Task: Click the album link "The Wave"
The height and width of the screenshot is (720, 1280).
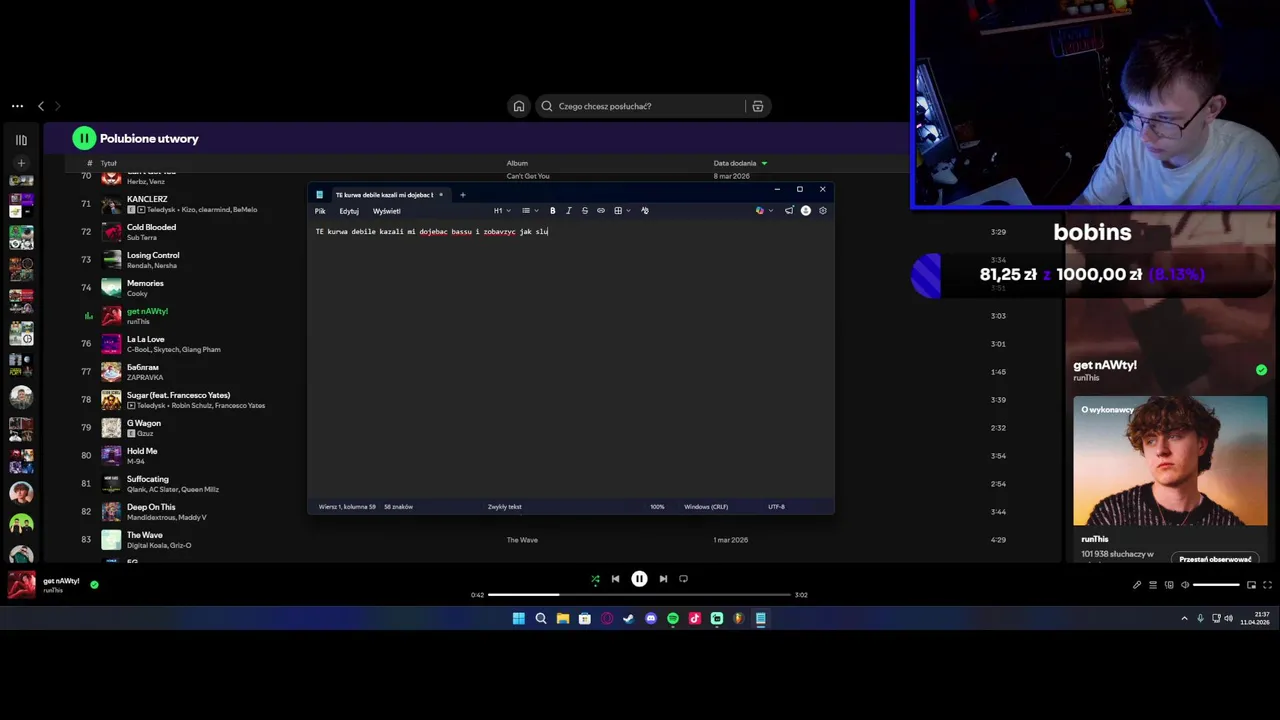Action: tap(522, 540)
